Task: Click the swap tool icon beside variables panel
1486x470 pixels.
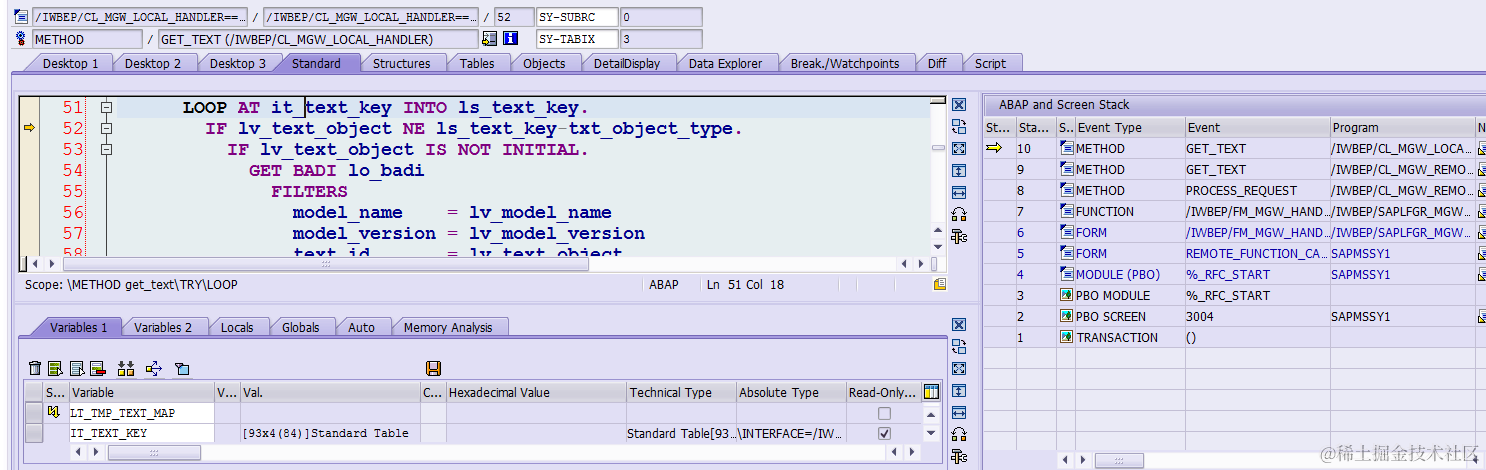Action: click(x=959, y=347)
